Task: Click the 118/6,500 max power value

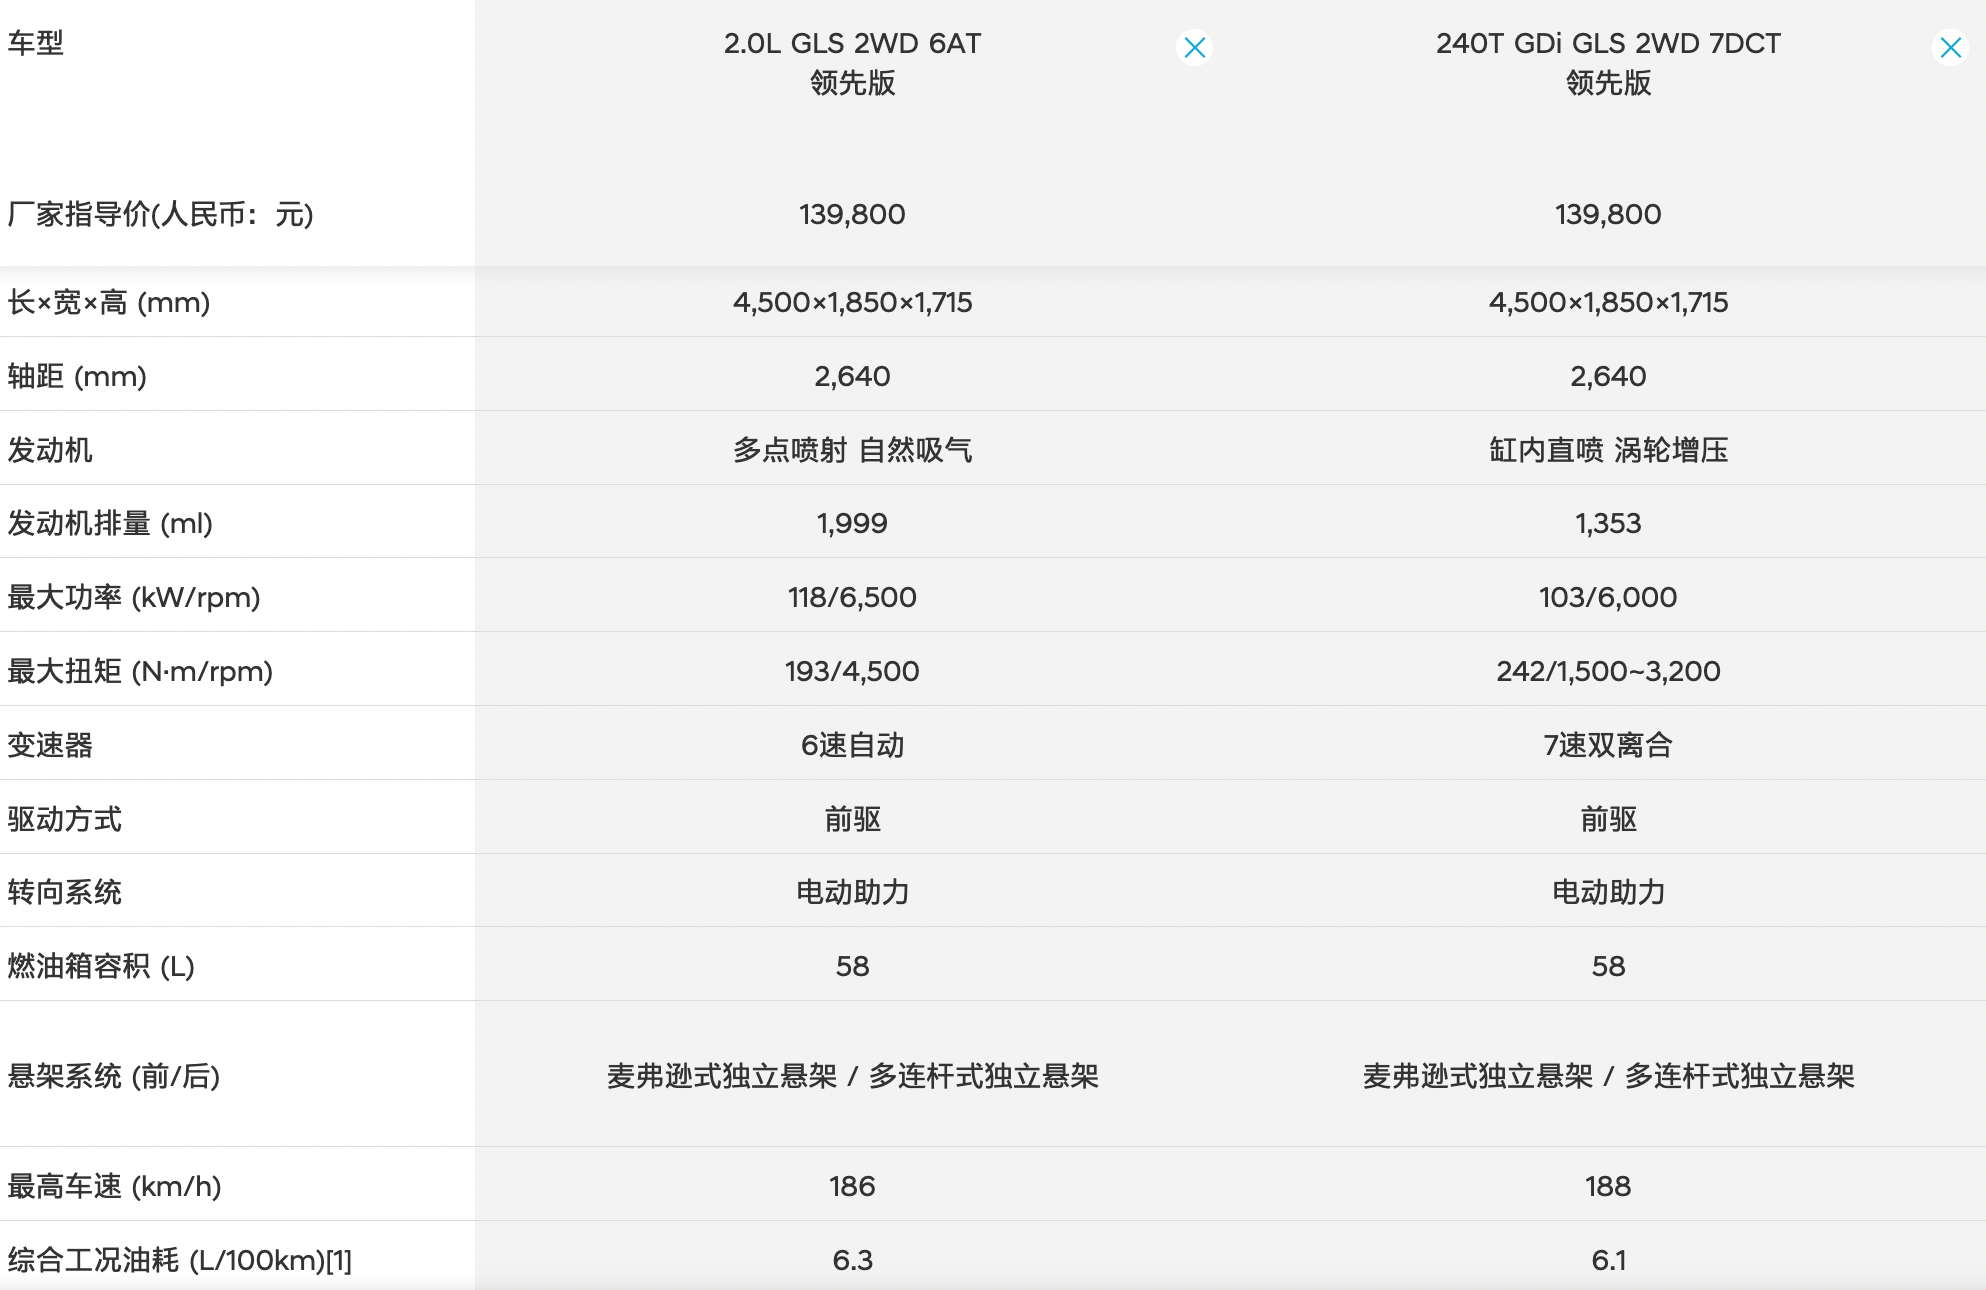Action: pos(852,597)
